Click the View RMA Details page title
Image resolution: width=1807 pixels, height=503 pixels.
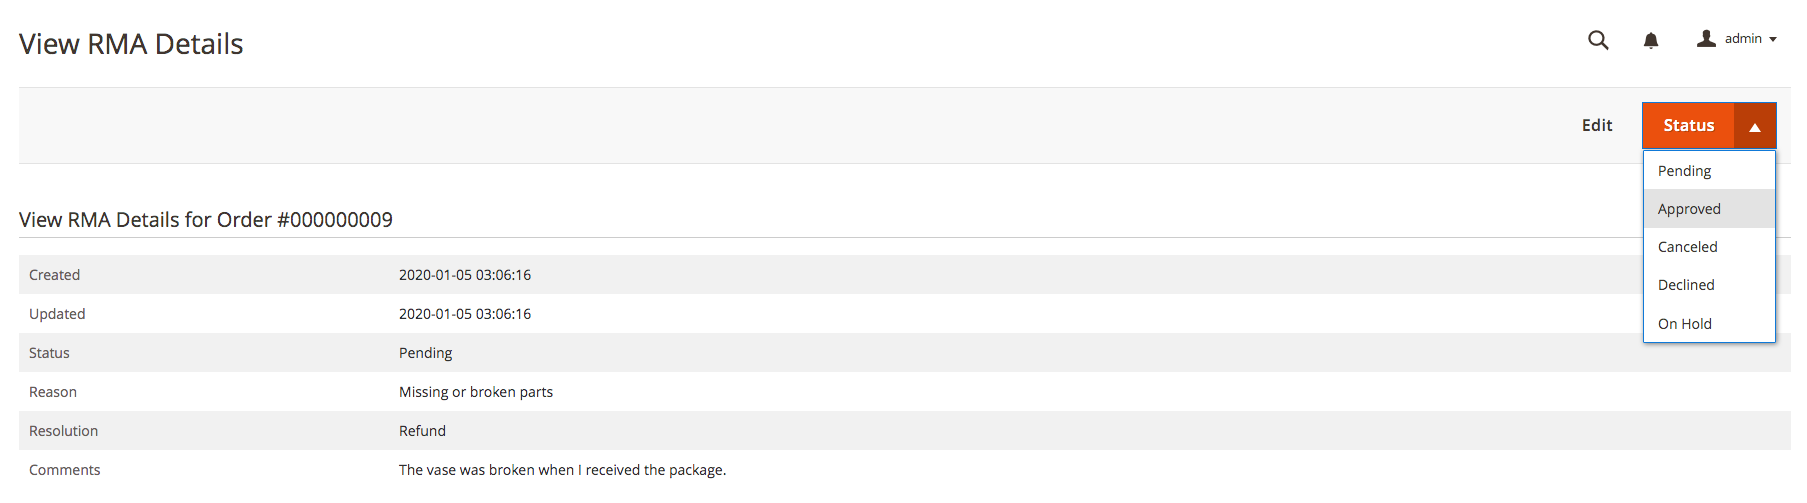click(x=131, y=44)
